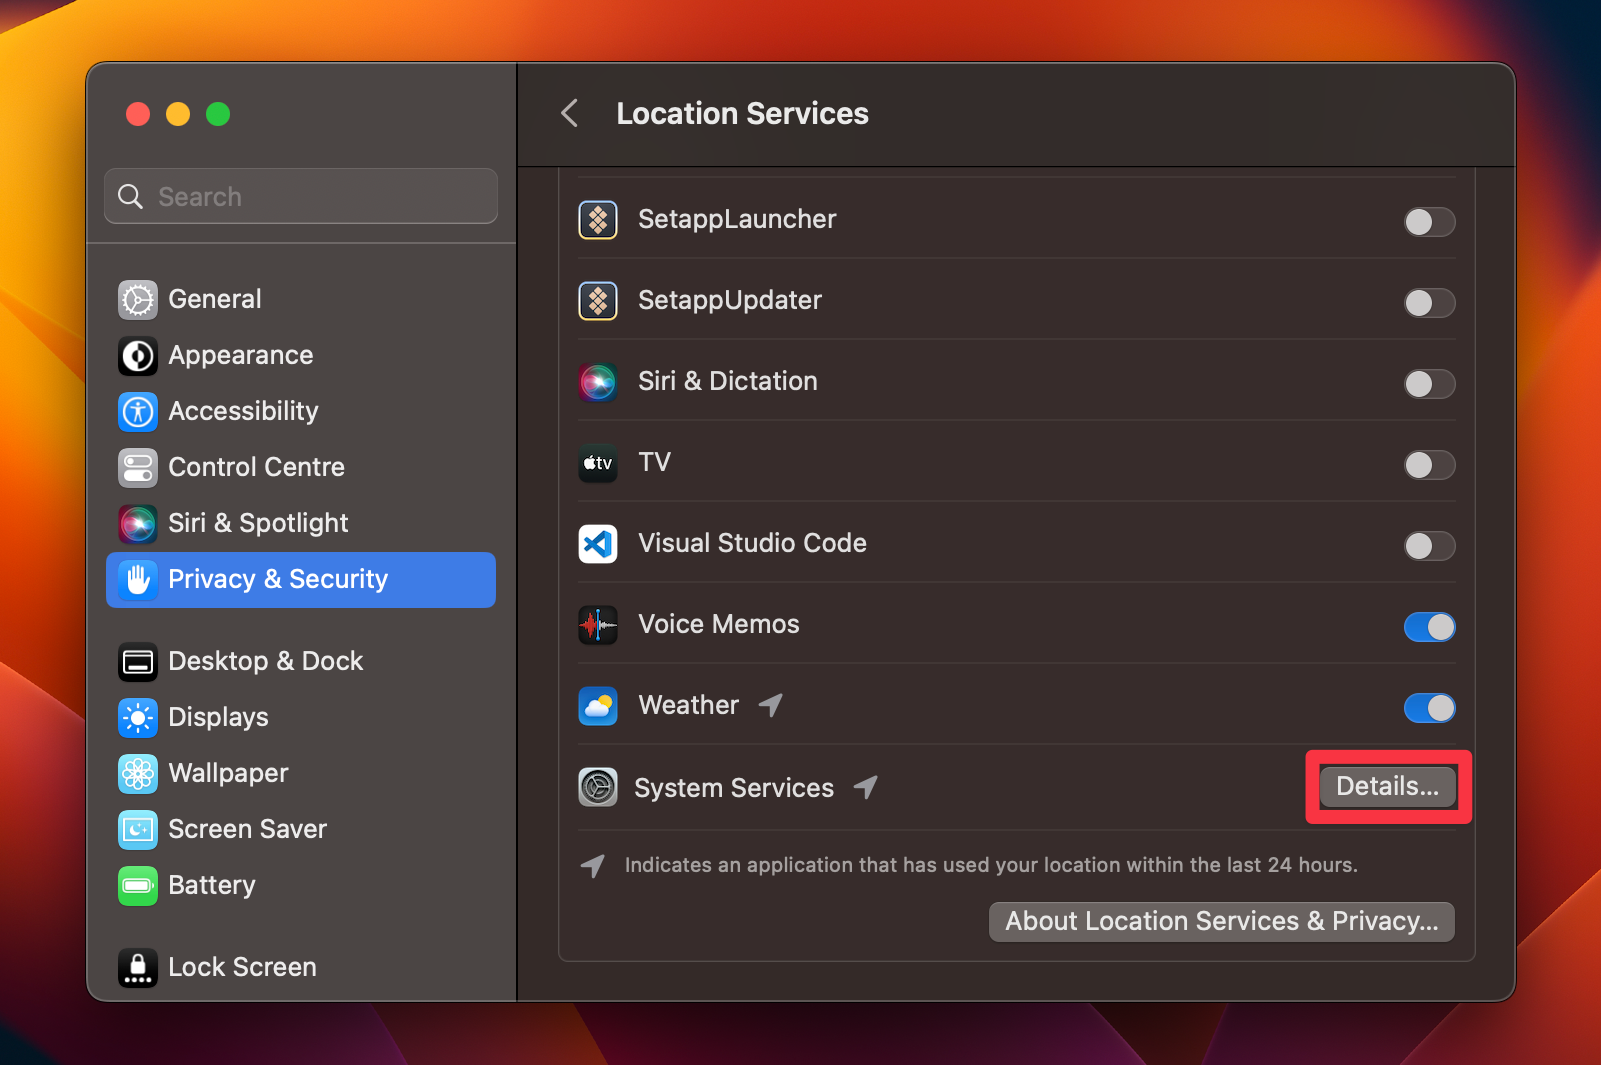Select the Weather app icon

click(x=598, y=706)
